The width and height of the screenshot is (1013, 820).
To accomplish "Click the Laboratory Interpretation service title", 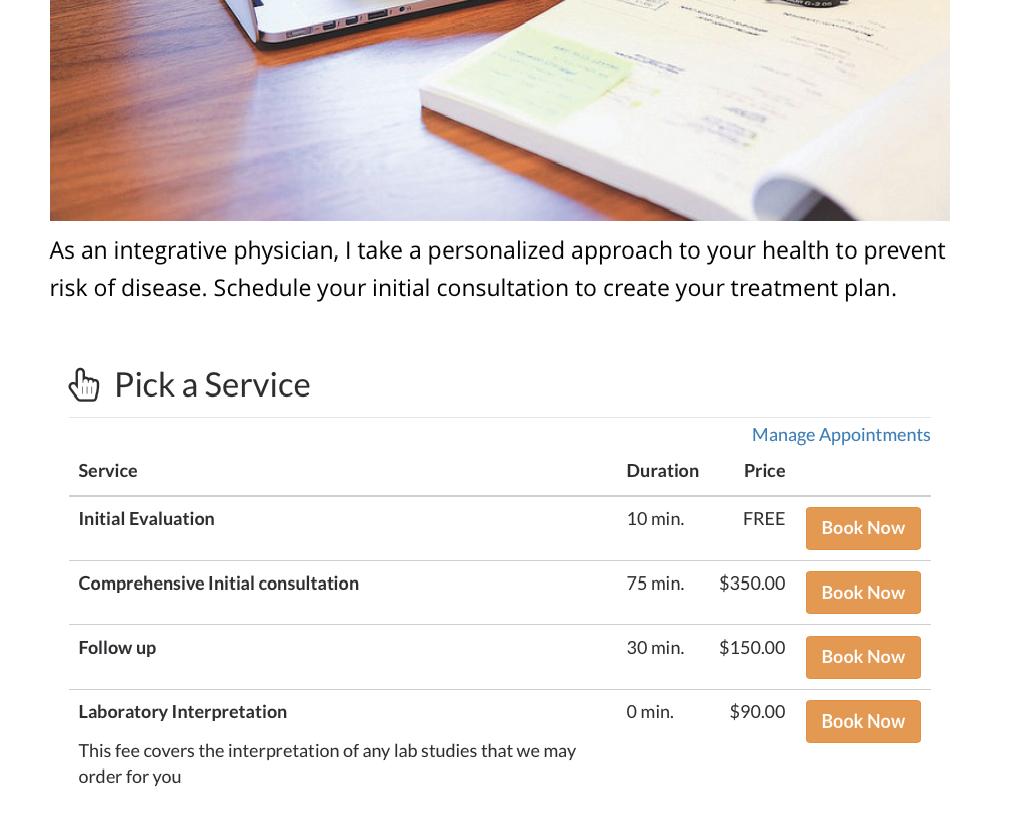I will coord(182,712).
